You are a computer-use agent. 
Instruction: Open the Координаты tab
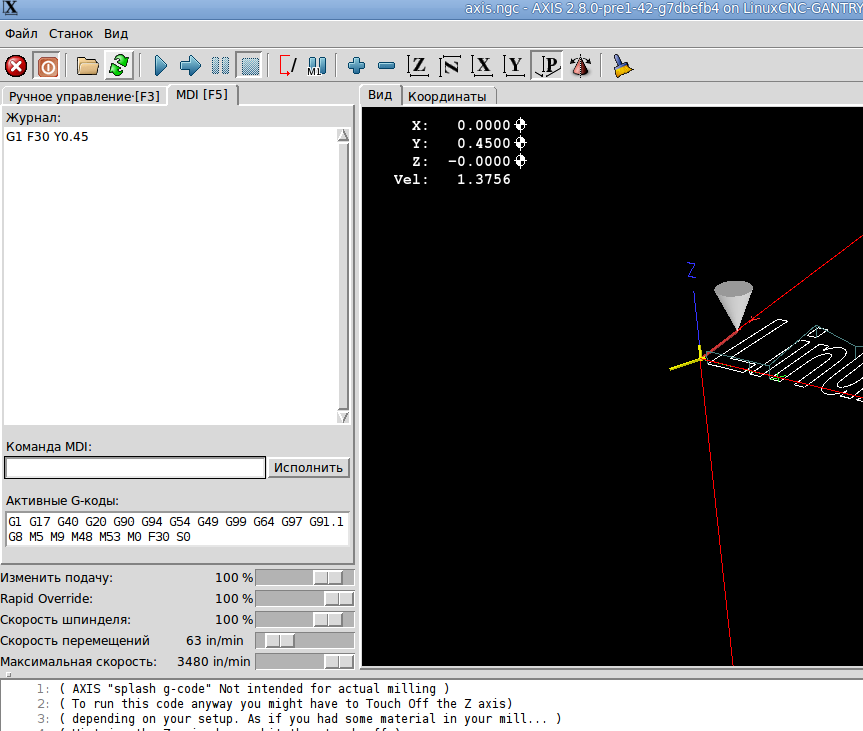[447, 96]
